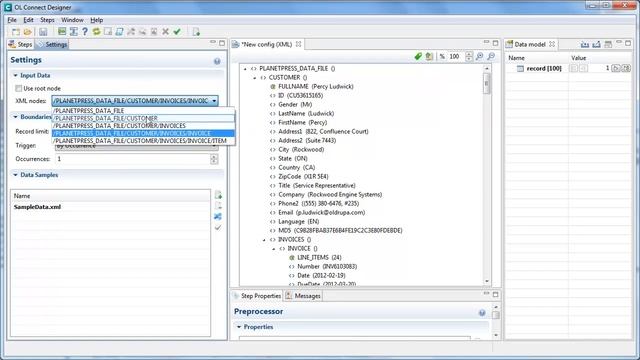Click the import data model icon
The image size is (640, 360).
[584, 44]
